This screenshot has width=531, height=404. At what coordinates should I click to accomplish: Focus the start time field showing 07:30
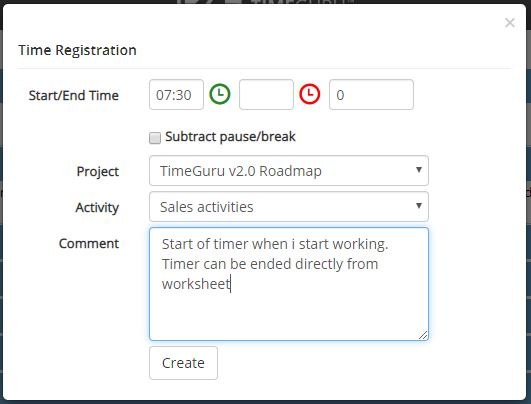click(176, 94)
